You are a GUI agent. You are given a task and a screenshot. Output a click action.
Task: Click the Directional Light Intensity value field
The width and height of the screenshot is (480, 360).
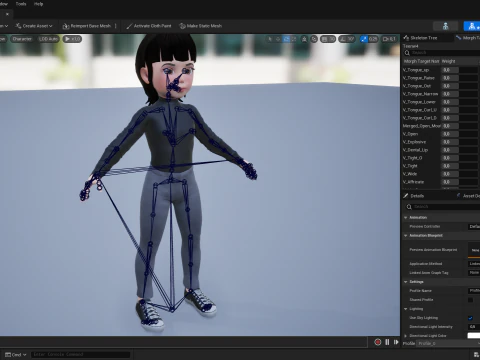pyautogui.click(x=474, y=327)
